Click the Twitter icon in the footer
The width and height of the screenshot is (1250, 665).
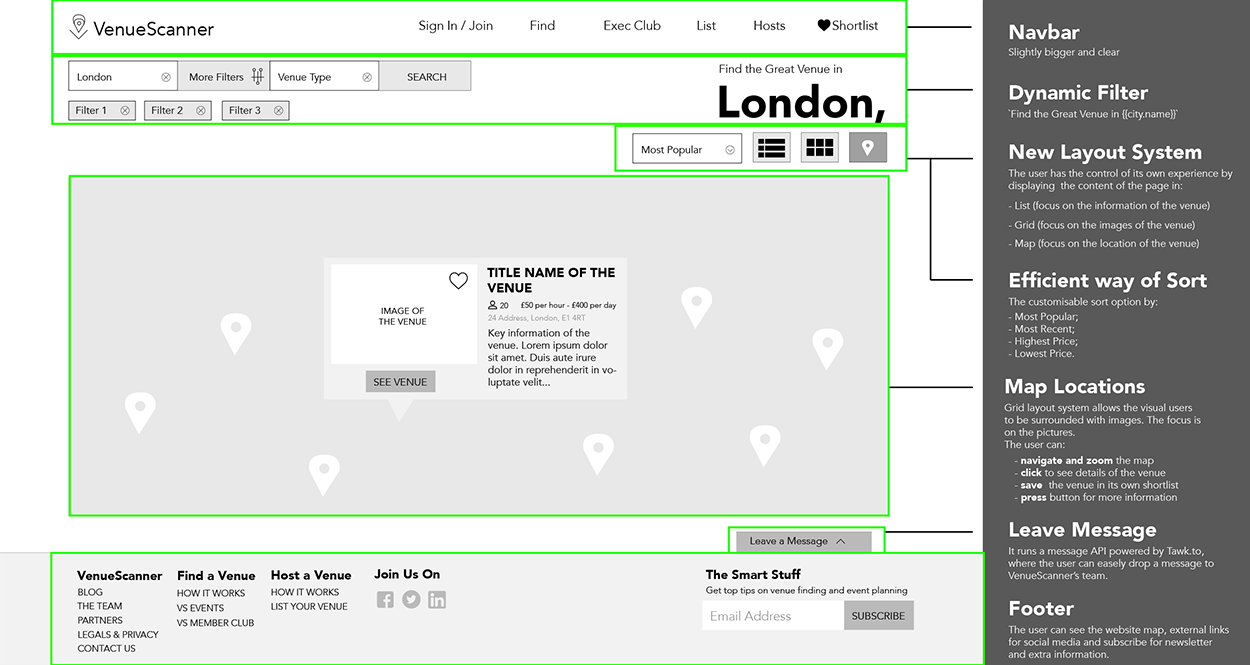[x=411, y=599]
